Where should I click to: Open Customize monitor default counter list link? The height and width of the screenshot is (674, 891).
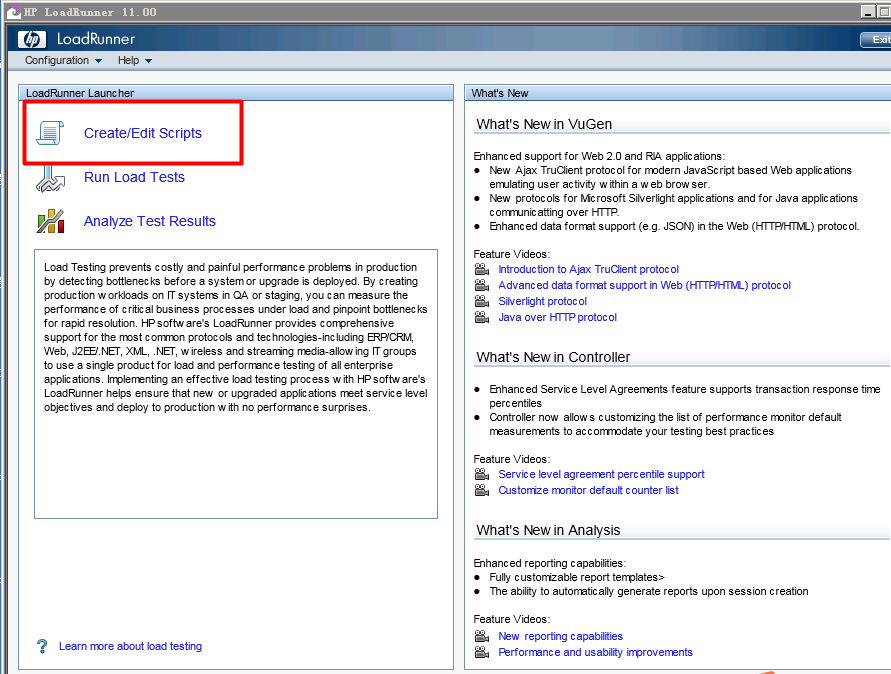(588, 490)
